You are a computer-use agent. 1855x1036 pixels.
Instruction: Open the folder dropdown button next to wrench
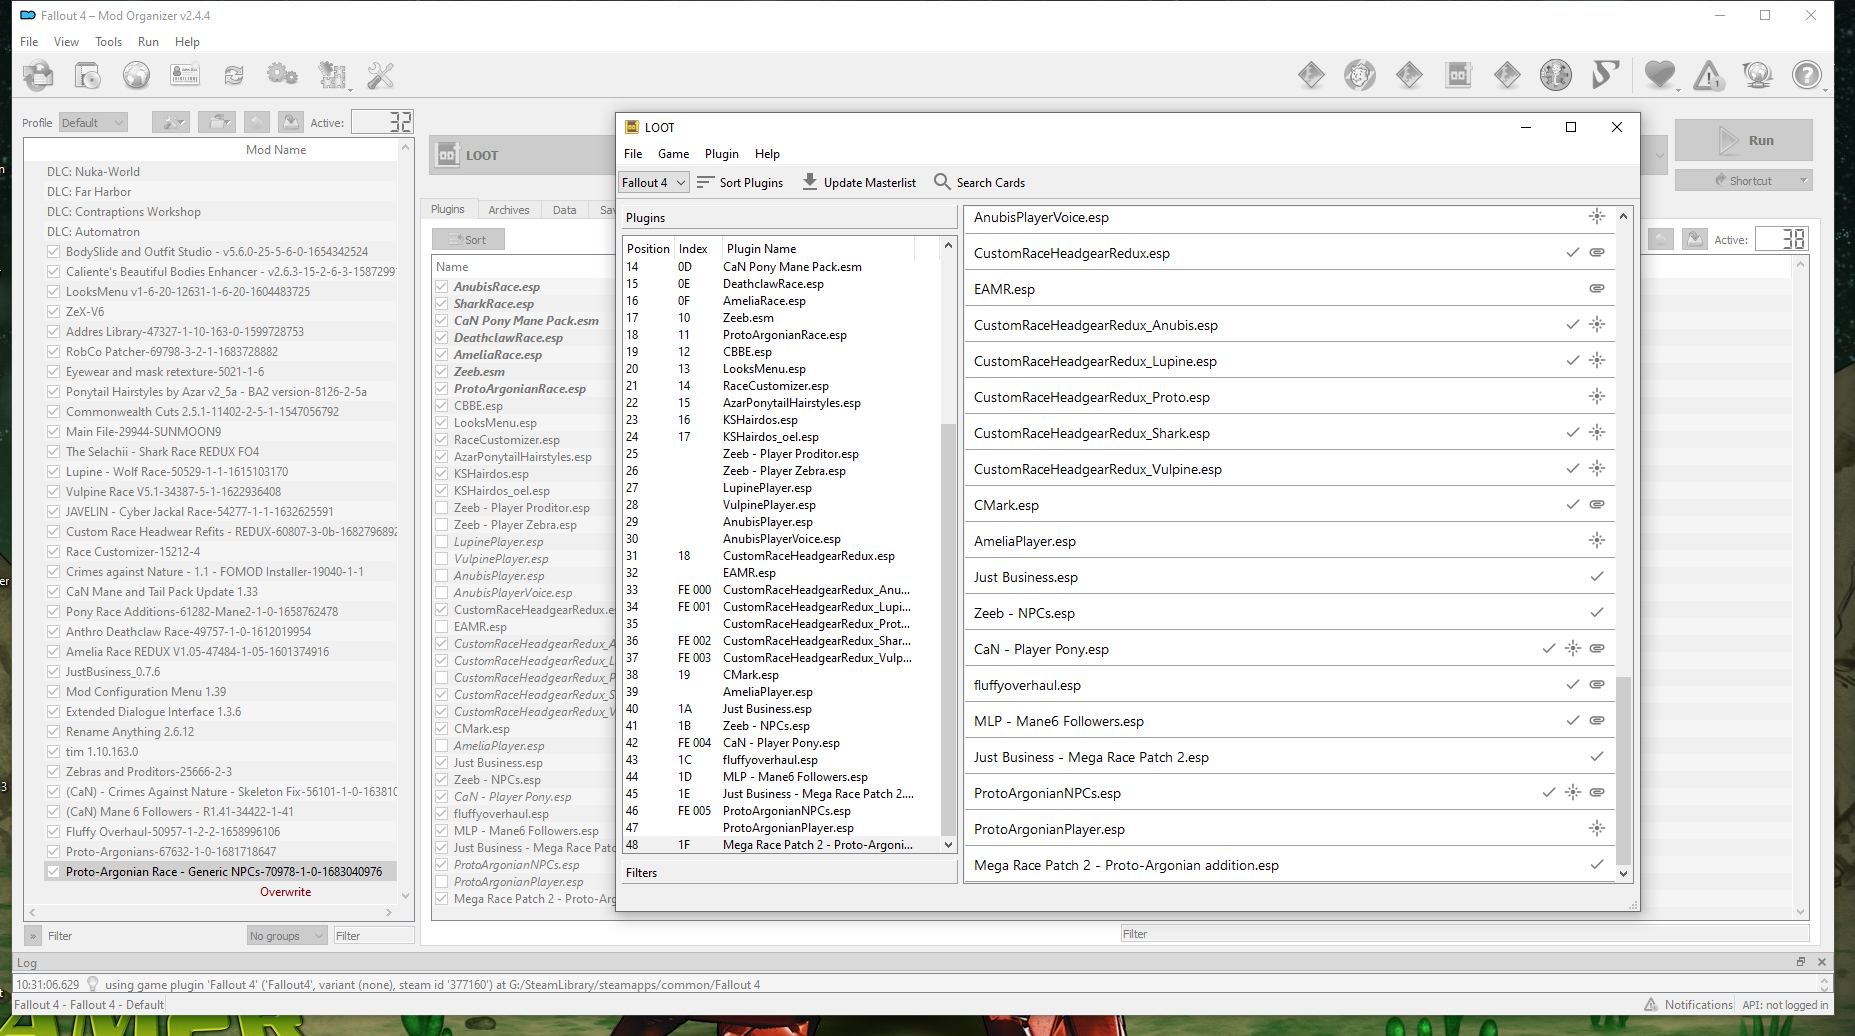217,122
